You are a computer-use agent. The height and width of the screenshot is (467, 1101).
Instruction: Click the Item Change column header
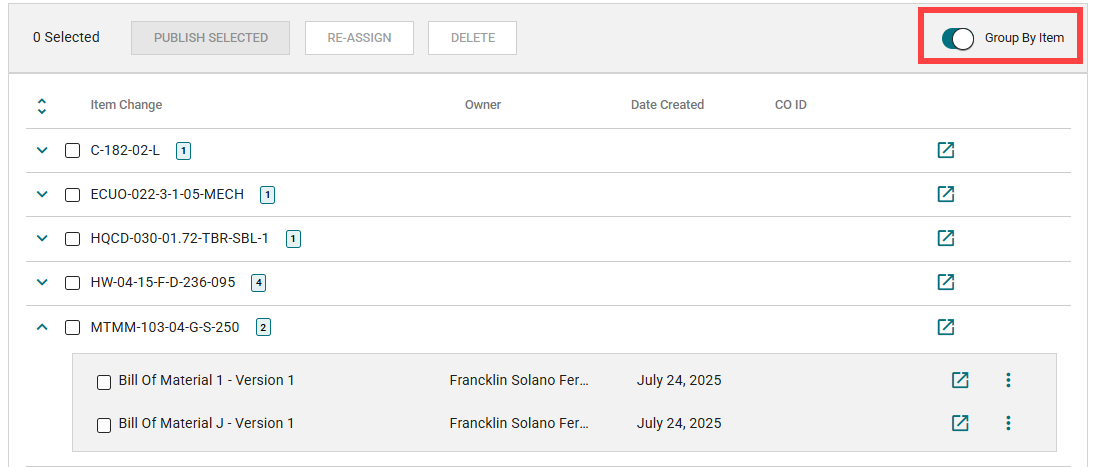pyautogui.click(x=126, y=105)
